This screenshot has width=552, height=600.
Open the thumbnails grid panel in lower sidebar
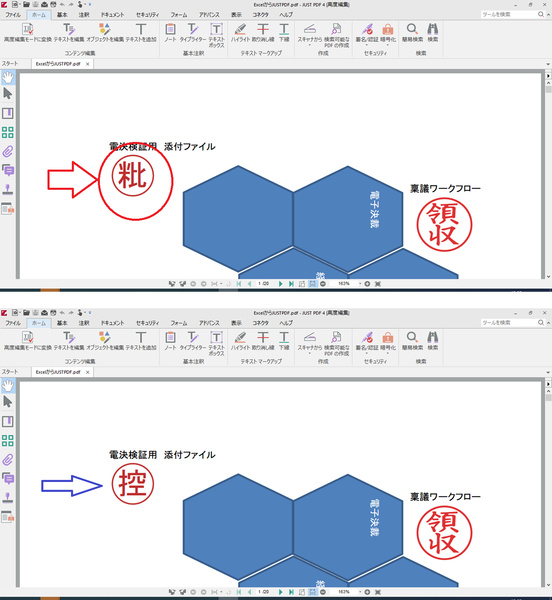[x=8, y=440]
